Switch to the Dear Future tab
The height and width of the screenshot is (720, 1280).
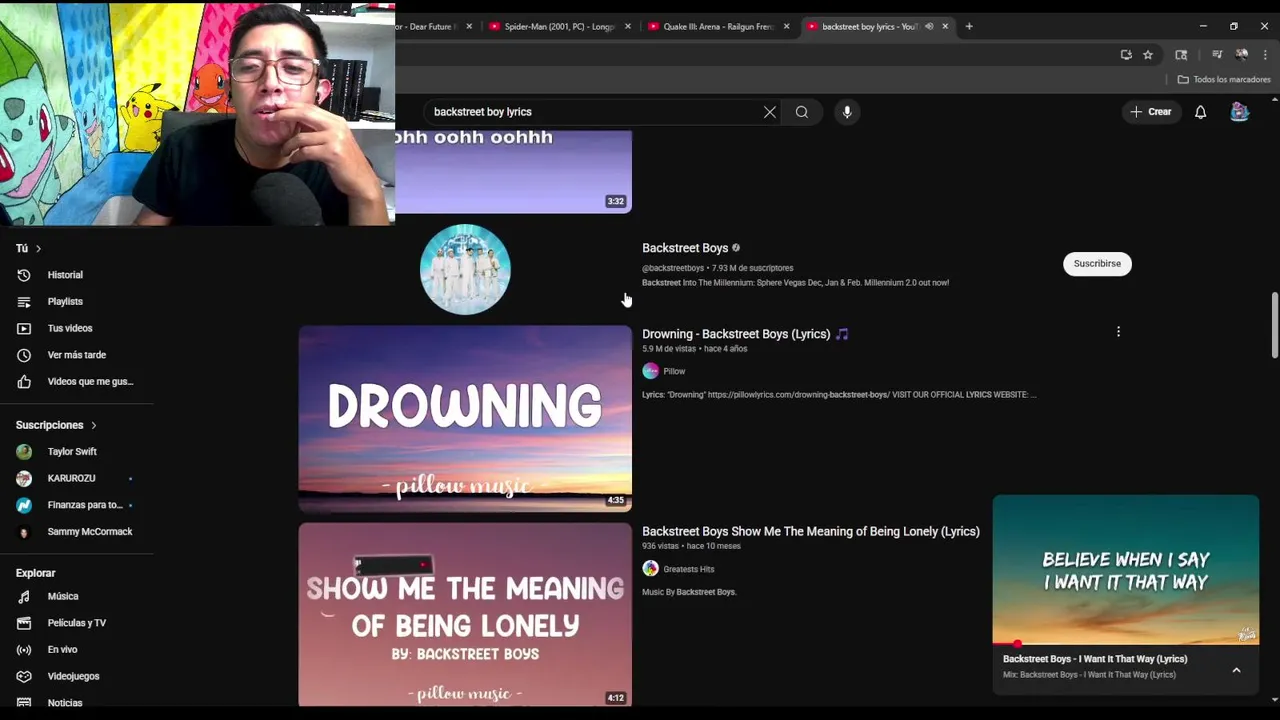coord(428,26)
